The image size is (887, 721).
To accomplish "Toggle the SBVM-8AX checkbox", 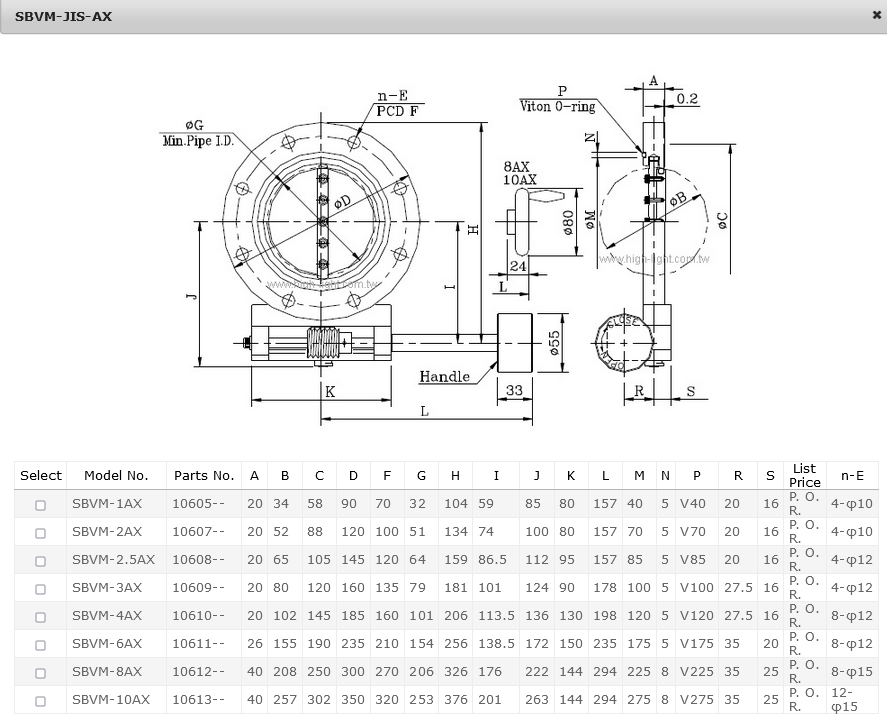I will [40, 673].
